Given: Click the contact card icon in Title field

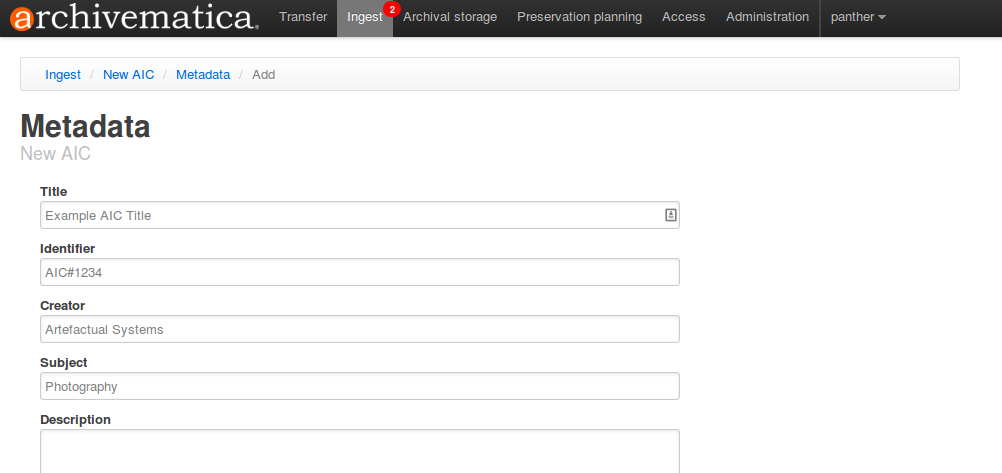Looking at the screenshot, I should pyautogui.click(x=671, y=215).
